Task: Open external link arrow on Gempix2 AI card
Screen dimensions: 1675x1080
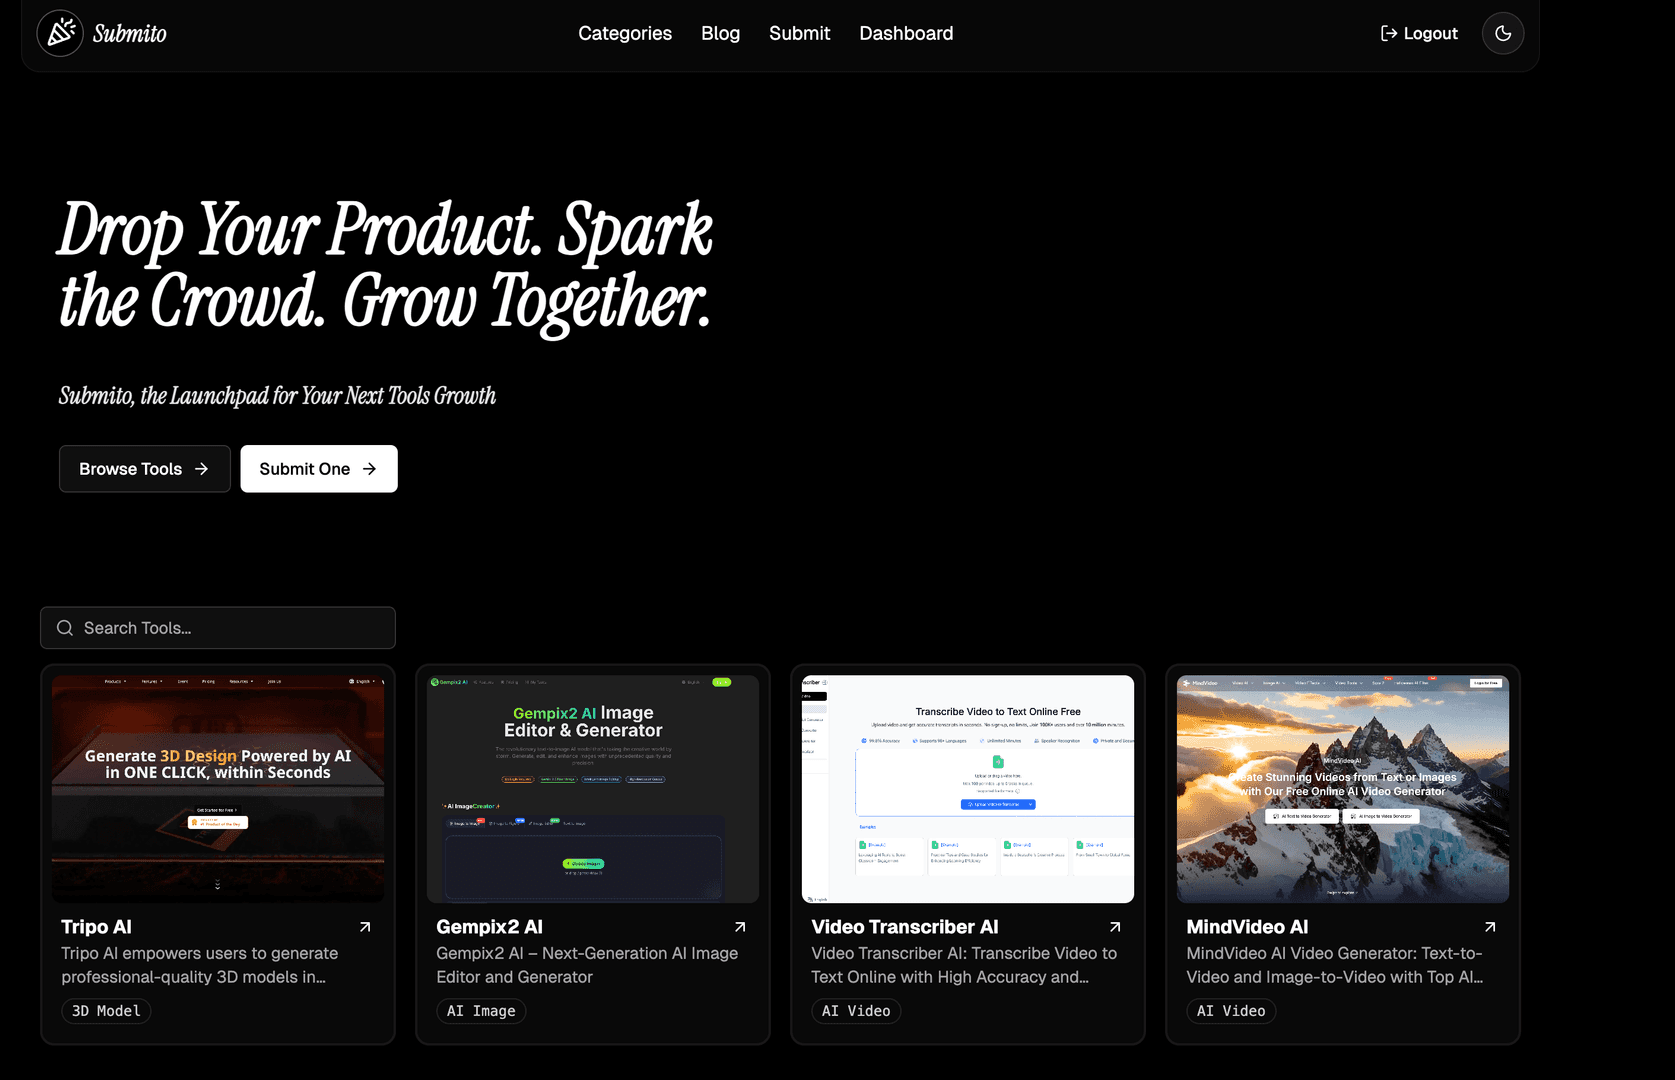Action: click(740, 927)
